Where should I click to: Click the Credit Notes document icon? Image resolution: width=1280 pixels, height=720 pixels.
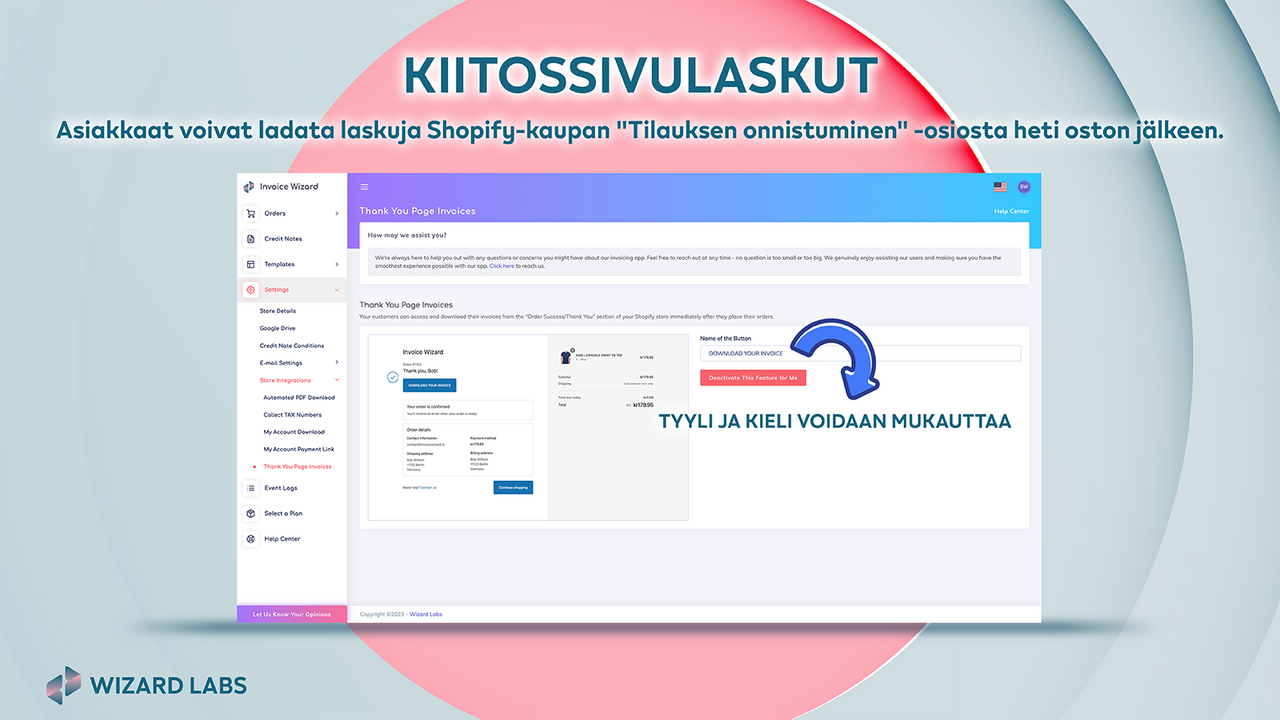pyautogui.click(x=250, y=239)
